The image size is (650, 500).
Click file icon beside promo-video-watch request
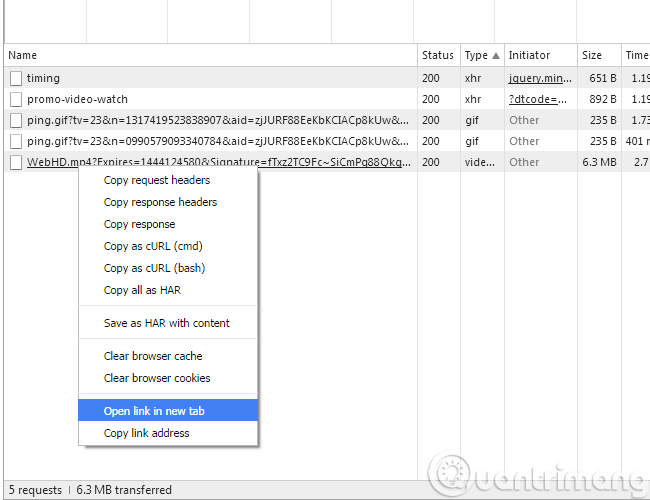(16, 99)
